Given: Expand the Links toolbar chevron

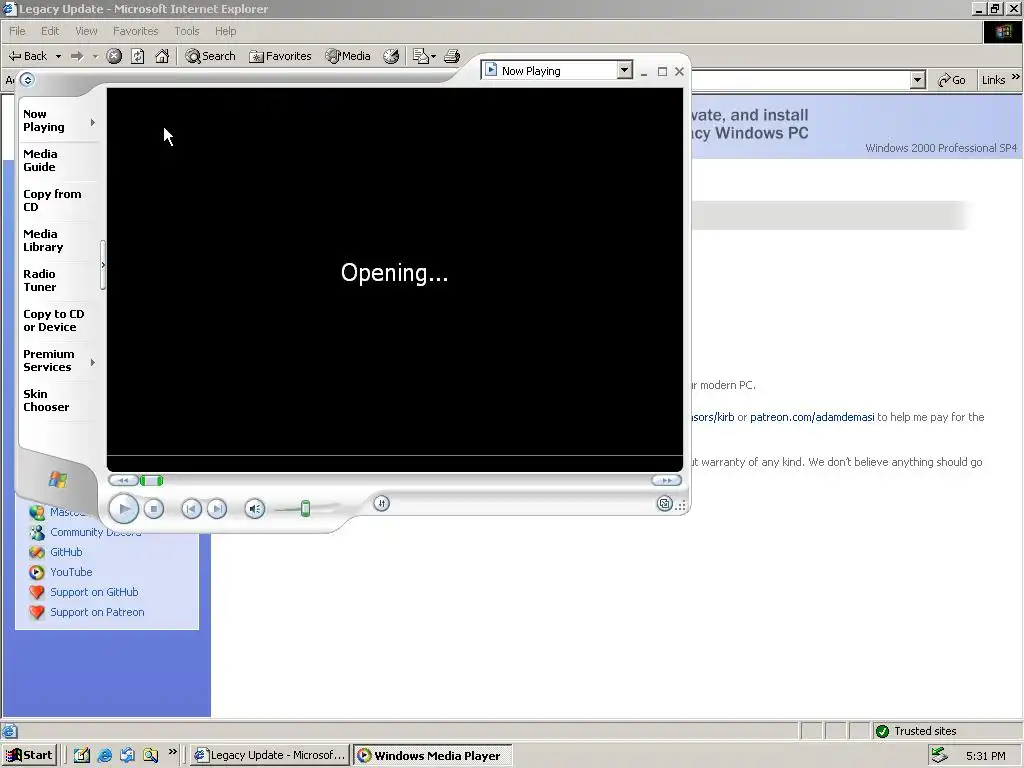Looking at the screenshot, I should pos(1016,77).
